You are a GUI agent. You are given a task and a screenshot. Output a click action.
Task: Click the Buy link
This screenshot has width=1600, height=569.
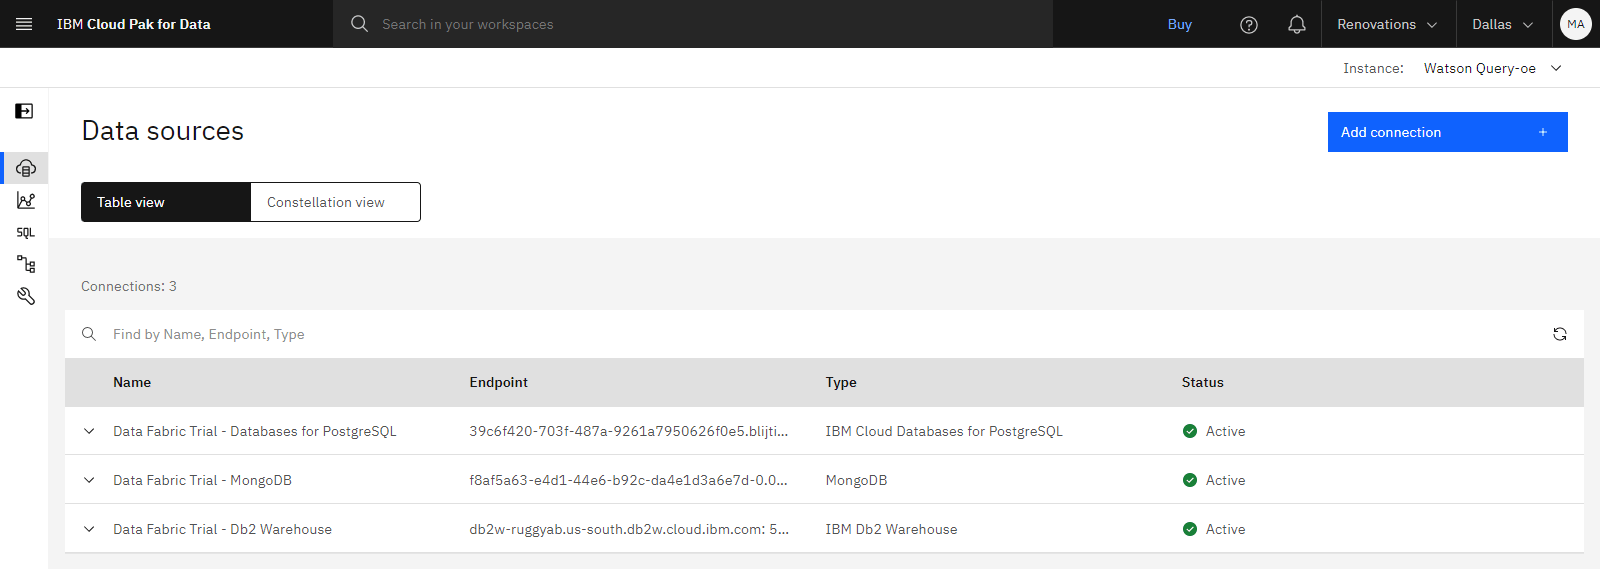coord(1180,24)
